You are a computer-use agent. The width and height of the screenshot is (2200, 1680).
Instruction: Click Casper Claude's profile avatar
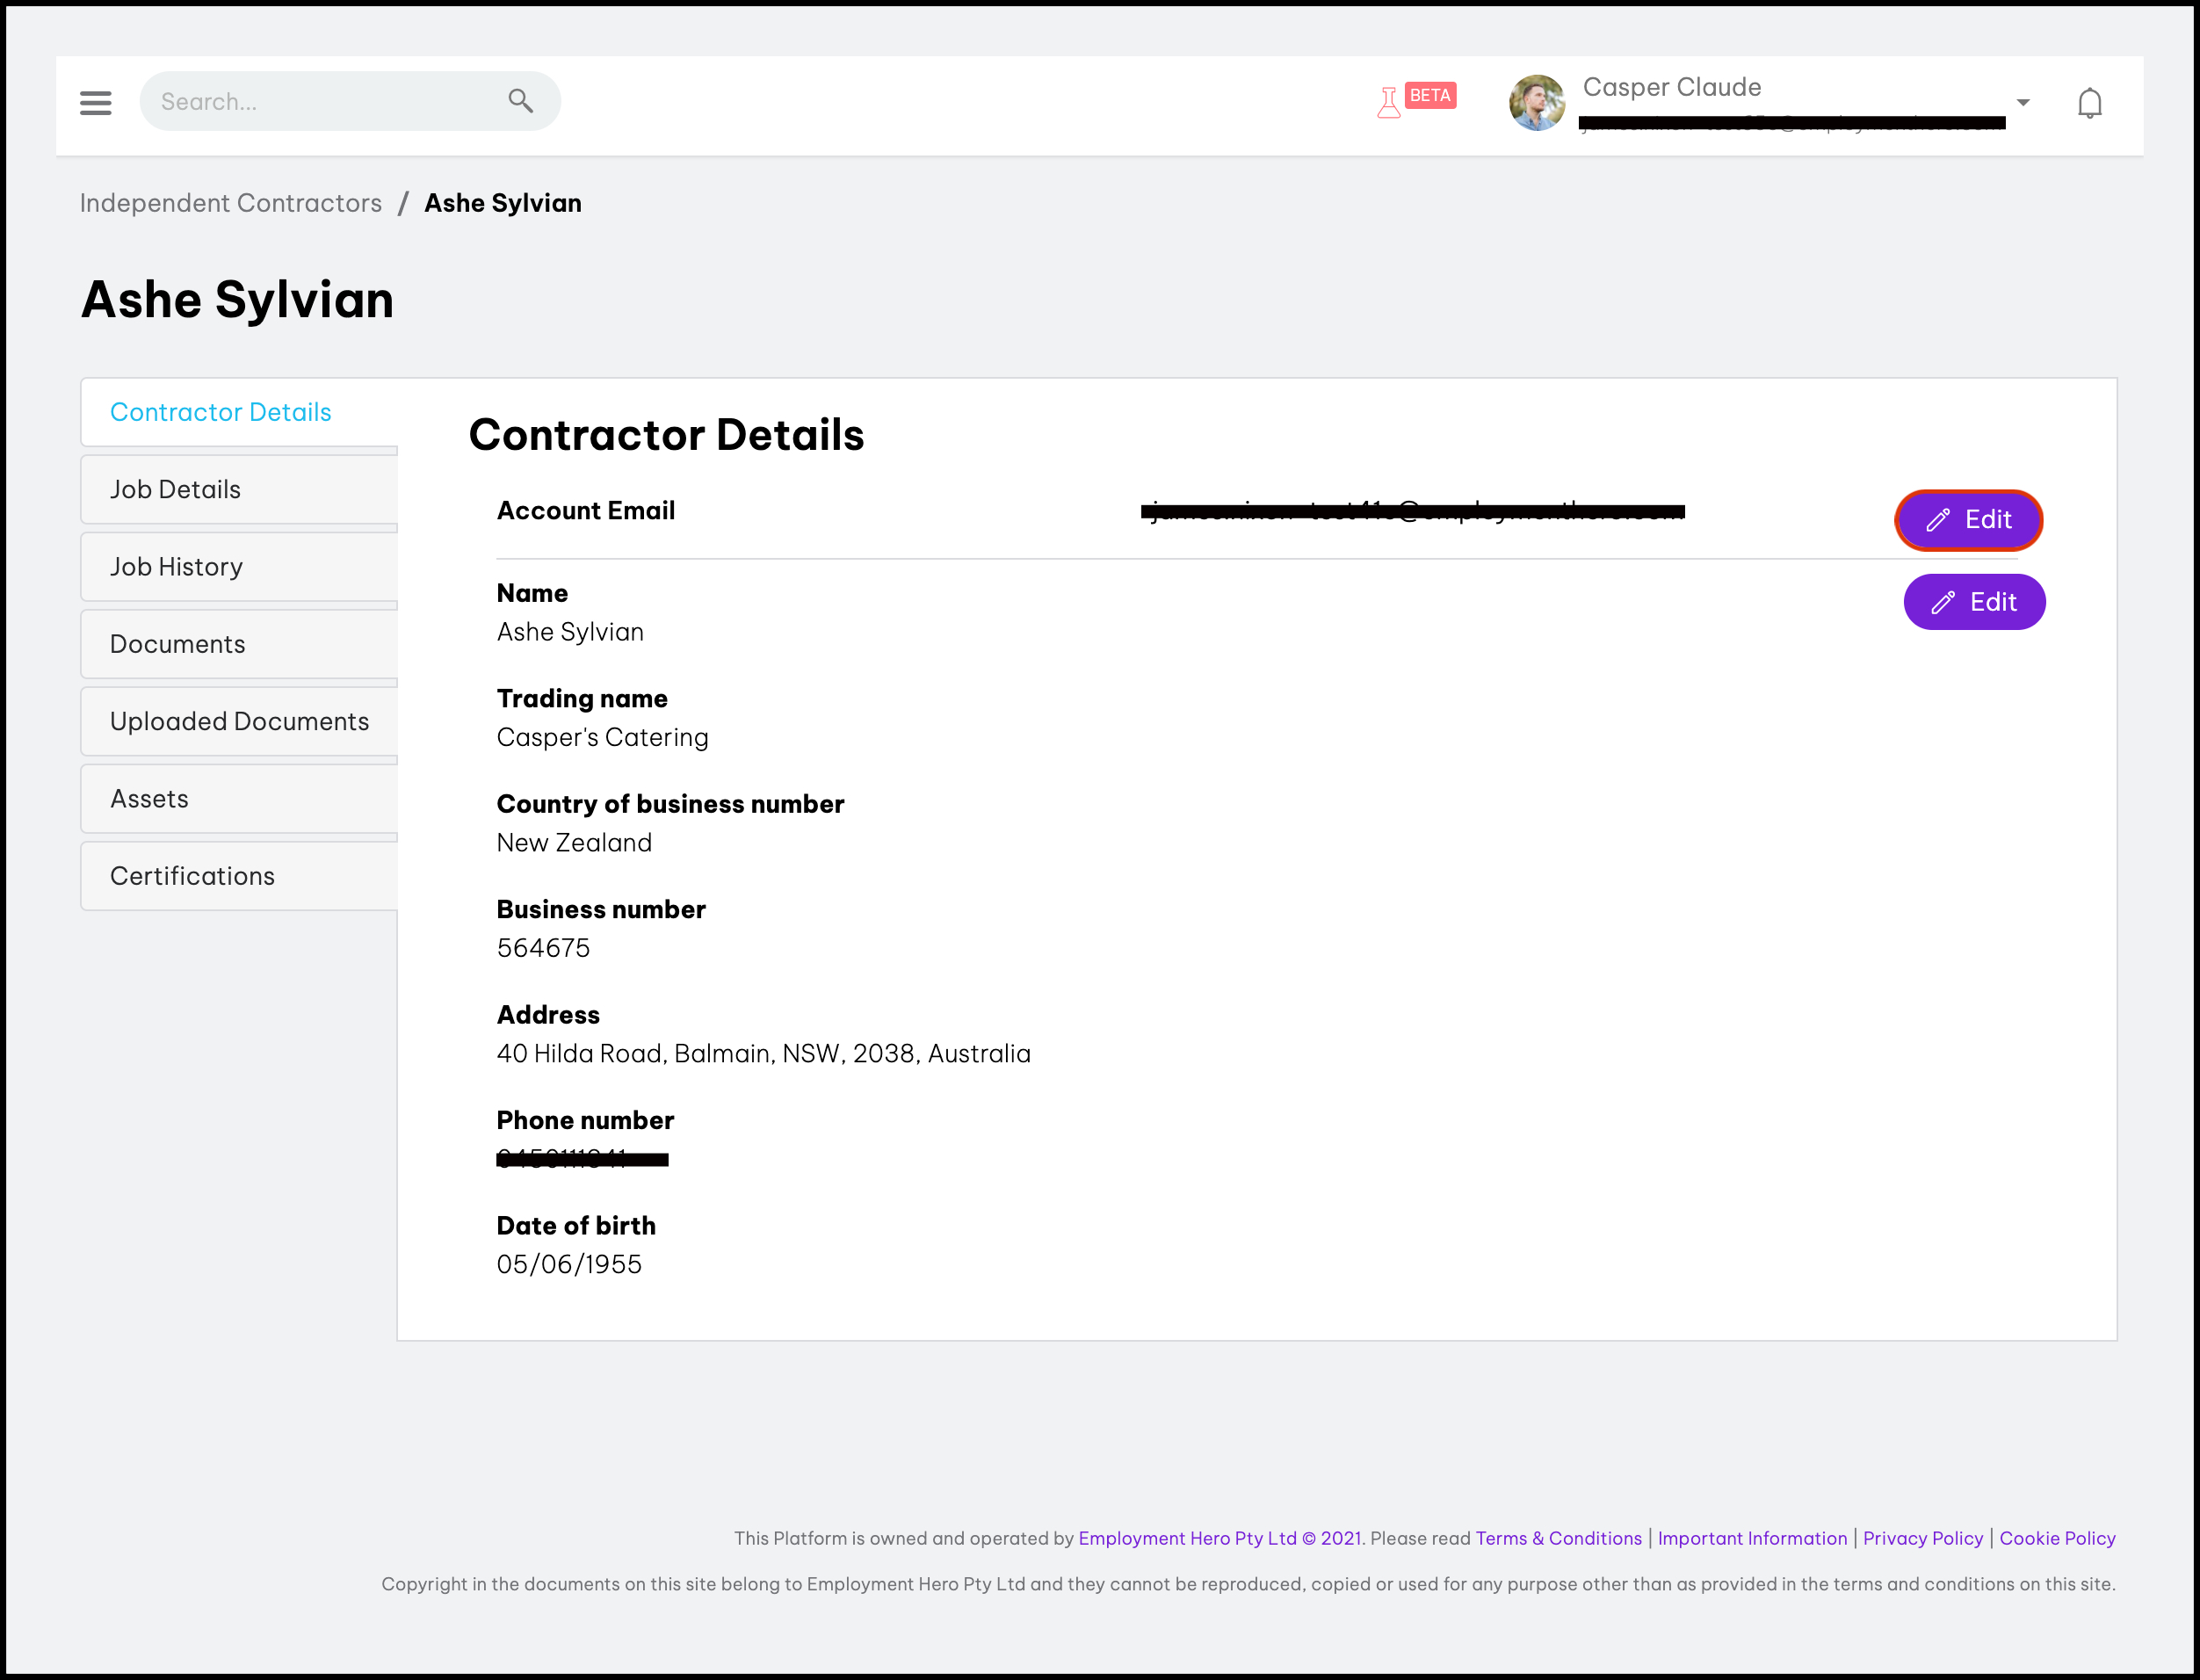tap(1536, 102)
